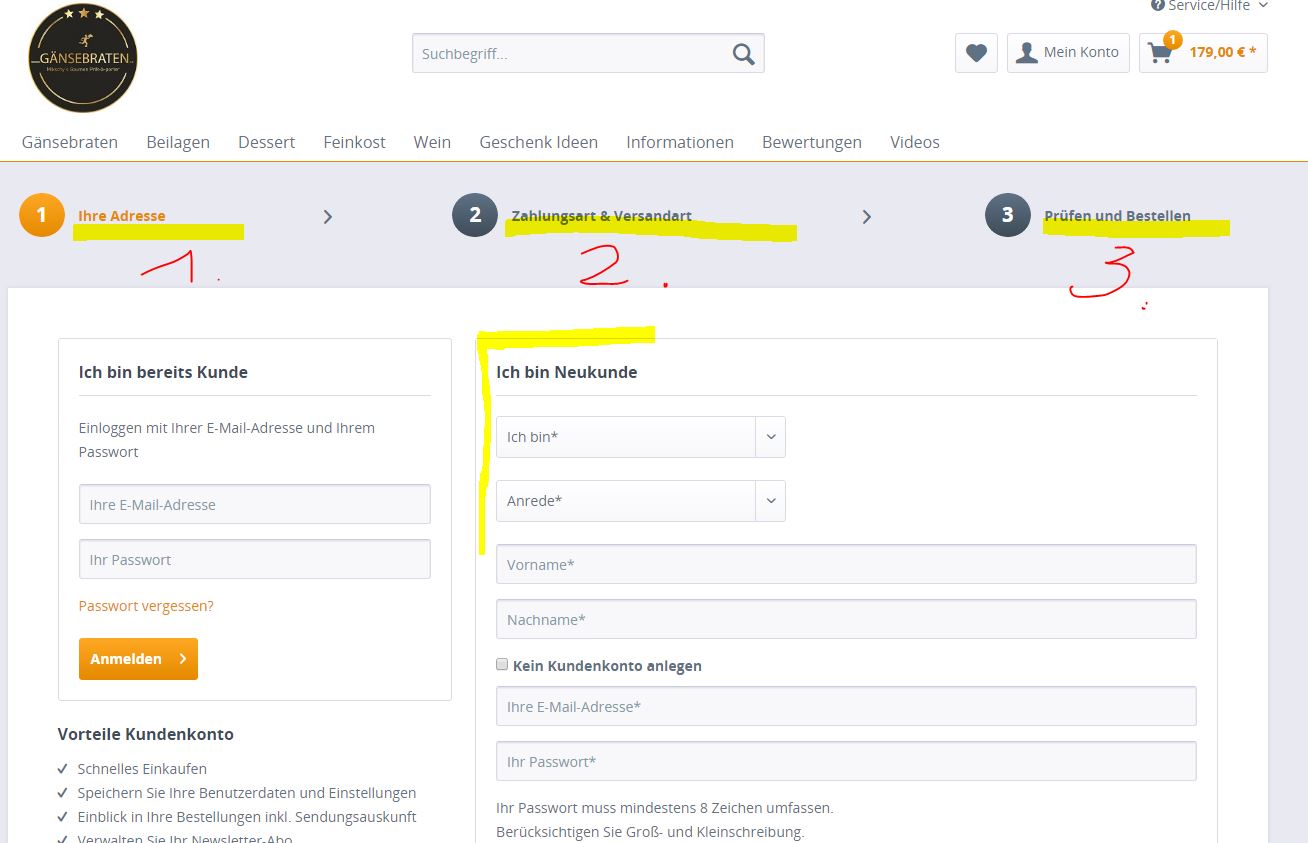Viewport: 1308px width, 843px height.
Task: Open the wishlist heart icon
Action: 976,53
